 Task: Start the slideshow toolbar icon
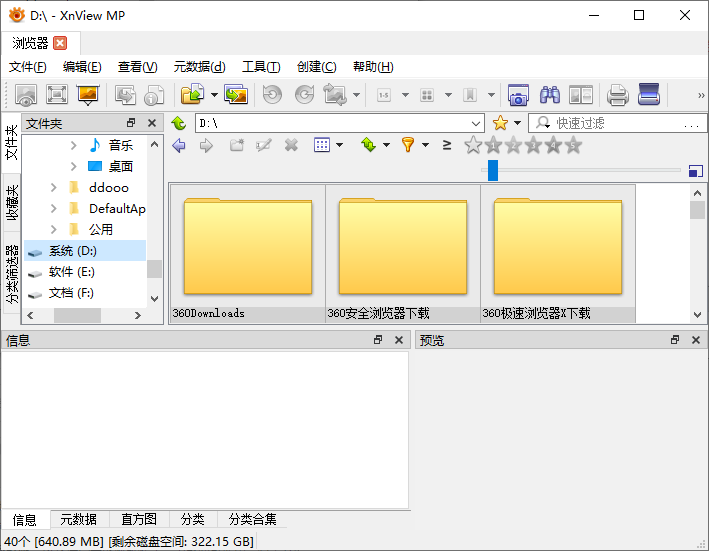pyautogui.click(x=88, y=95)
